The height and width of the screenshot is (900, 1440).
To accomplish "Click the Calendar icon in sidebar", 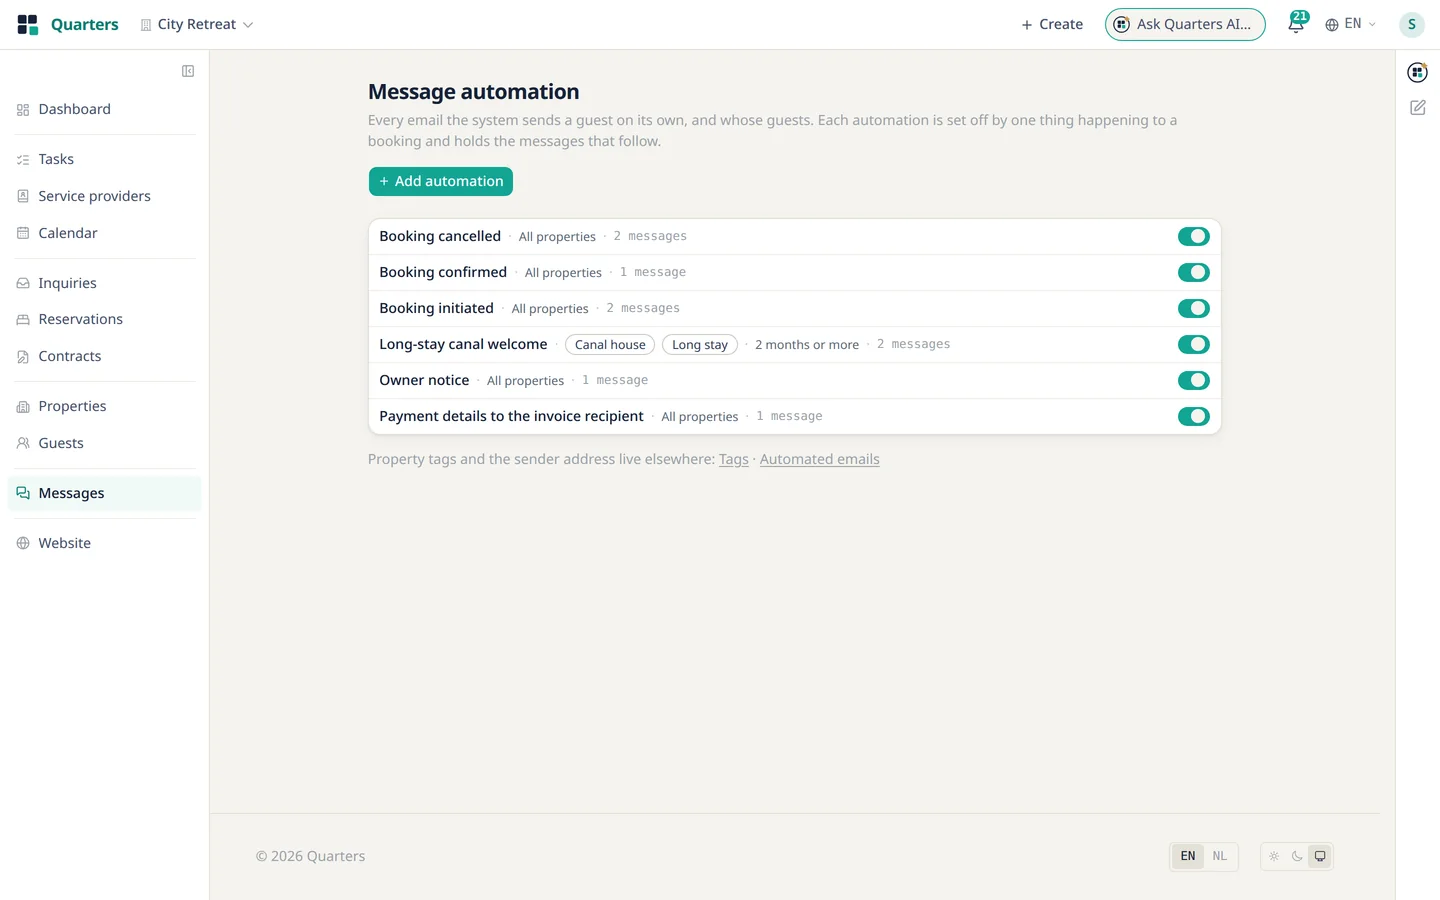I will [x=23, y=233].
